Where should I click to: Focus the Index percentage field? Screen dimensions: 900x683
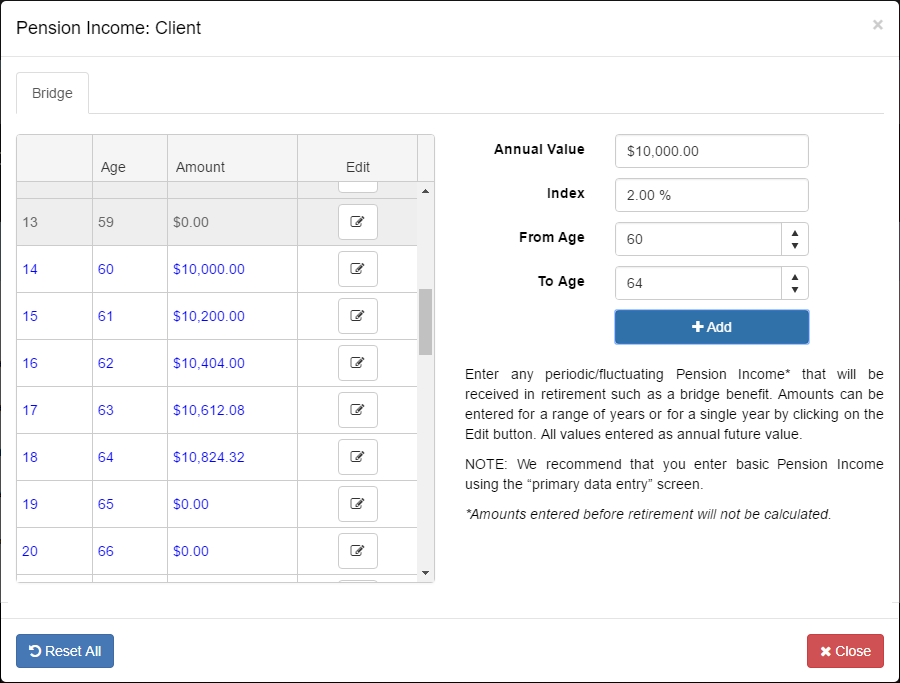pyautogui.click(x=711, y=195)
